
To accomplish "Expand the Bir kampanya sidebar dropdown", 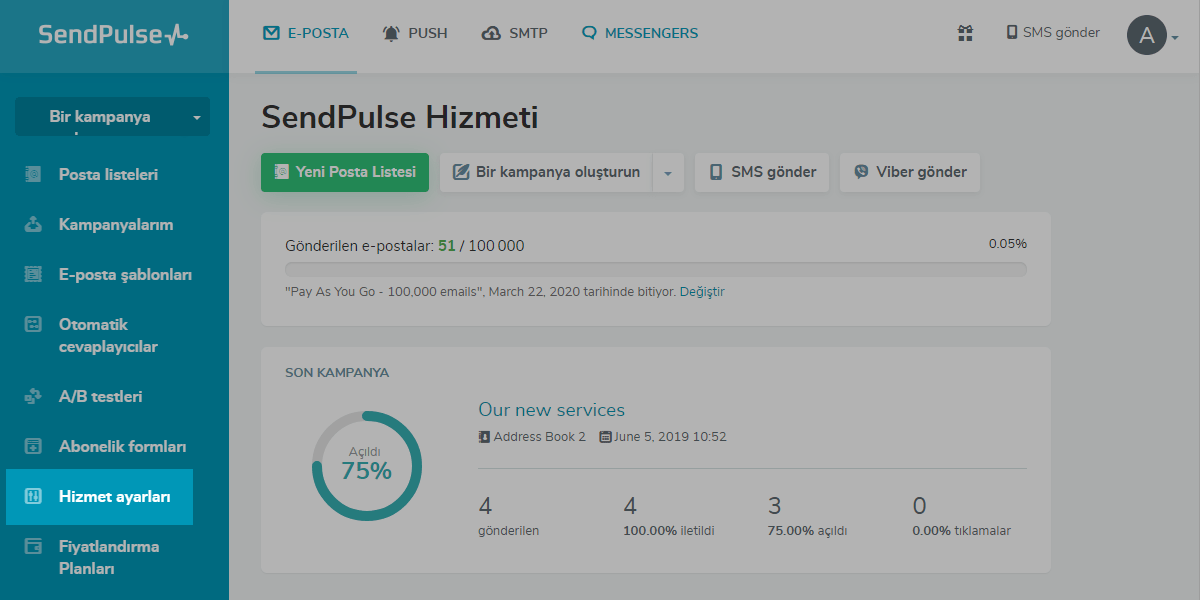I will (x=197, y=117).
